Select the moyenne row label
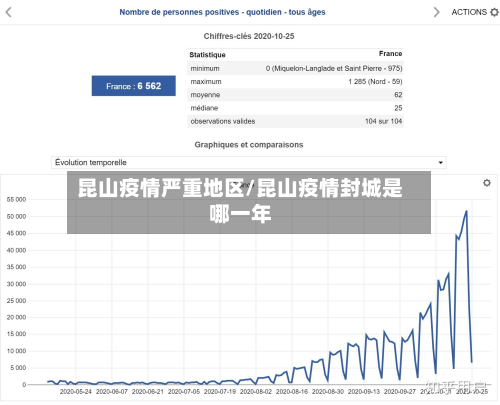This screenshot has width=500, height=405. 205,95
